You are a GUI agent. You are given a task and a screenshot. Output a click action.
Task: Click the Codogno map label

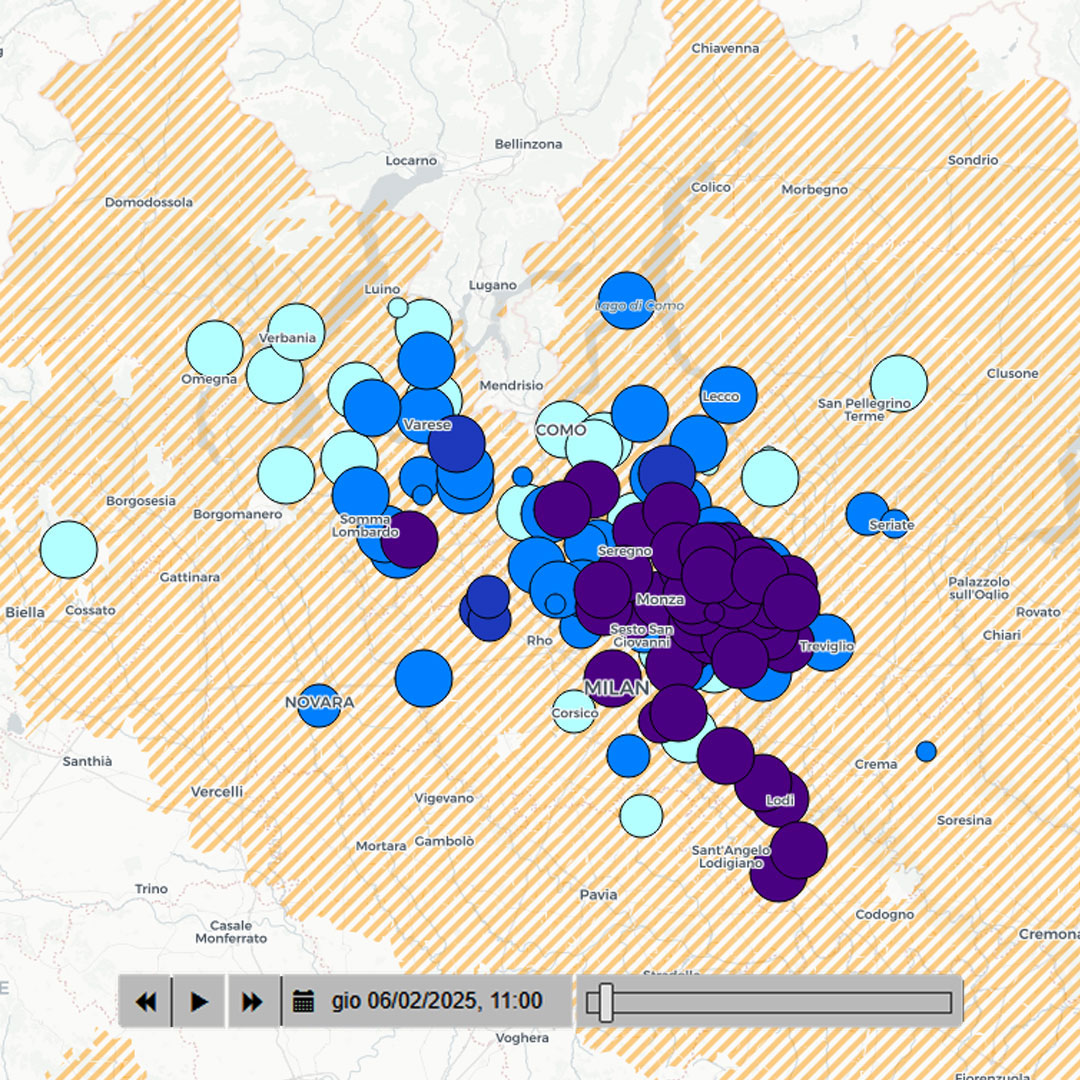click(884, 915)
